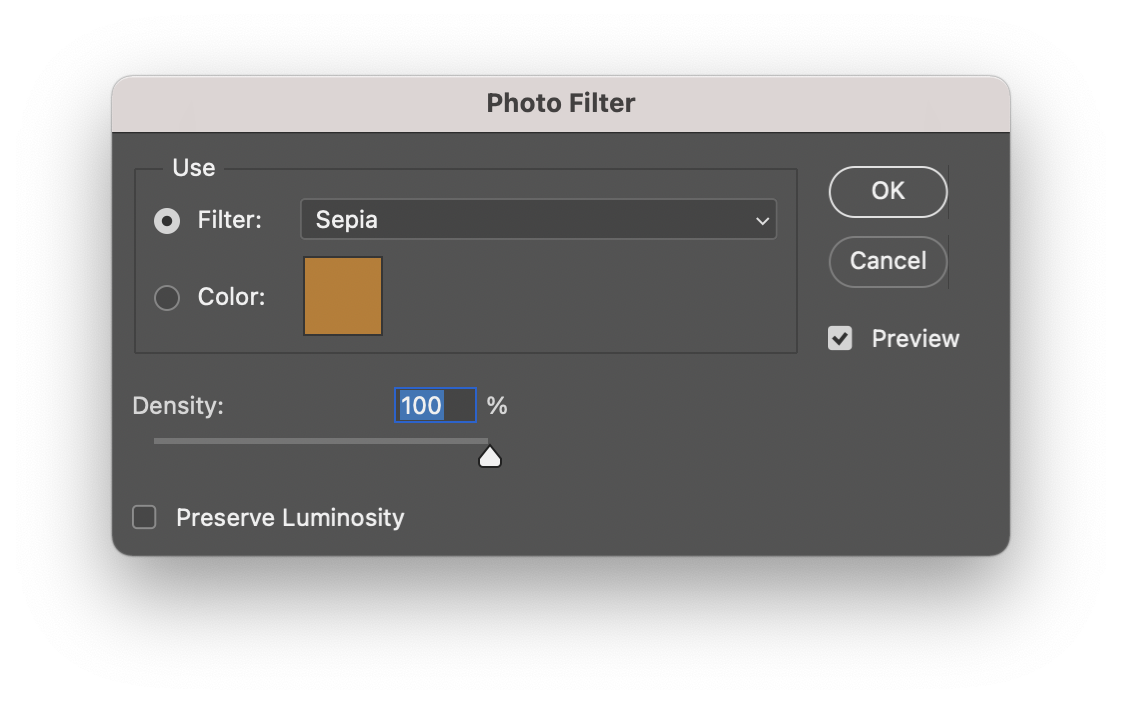Confirm the dialog with OK
This screenshot has width=1122, height=704.
tap(887, 191)
